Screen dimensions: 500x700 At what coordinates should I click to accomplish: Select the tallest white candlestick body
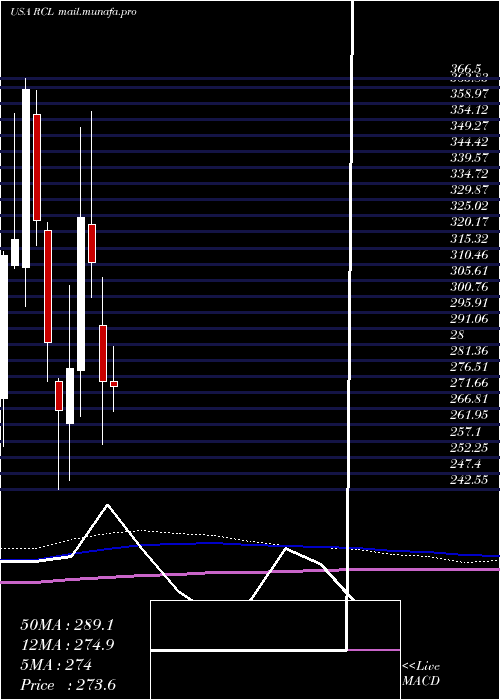click(x=26, y=179)
